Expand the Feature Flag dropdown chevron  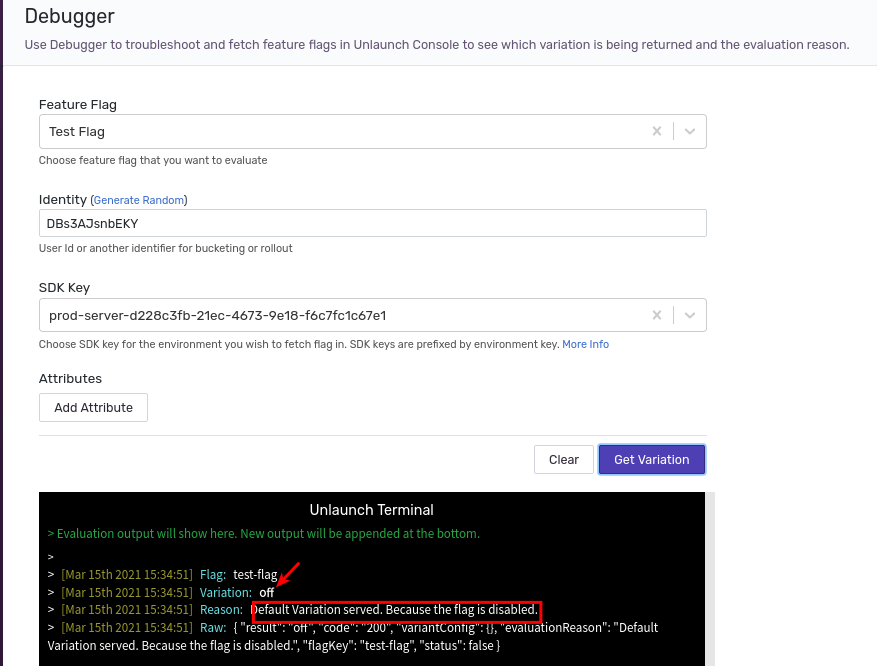coord(690,131)
